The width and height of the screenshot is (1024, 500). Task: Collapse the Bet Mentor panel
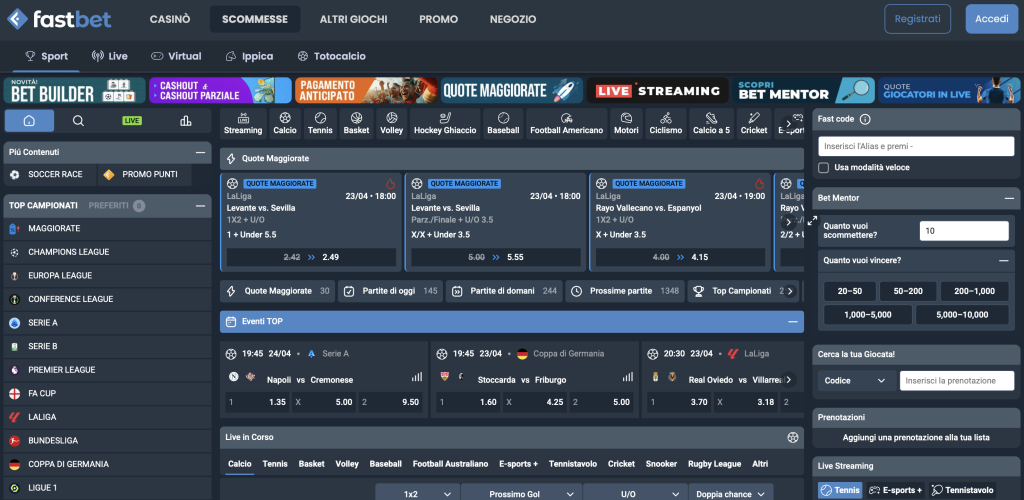pos(1009,198)
